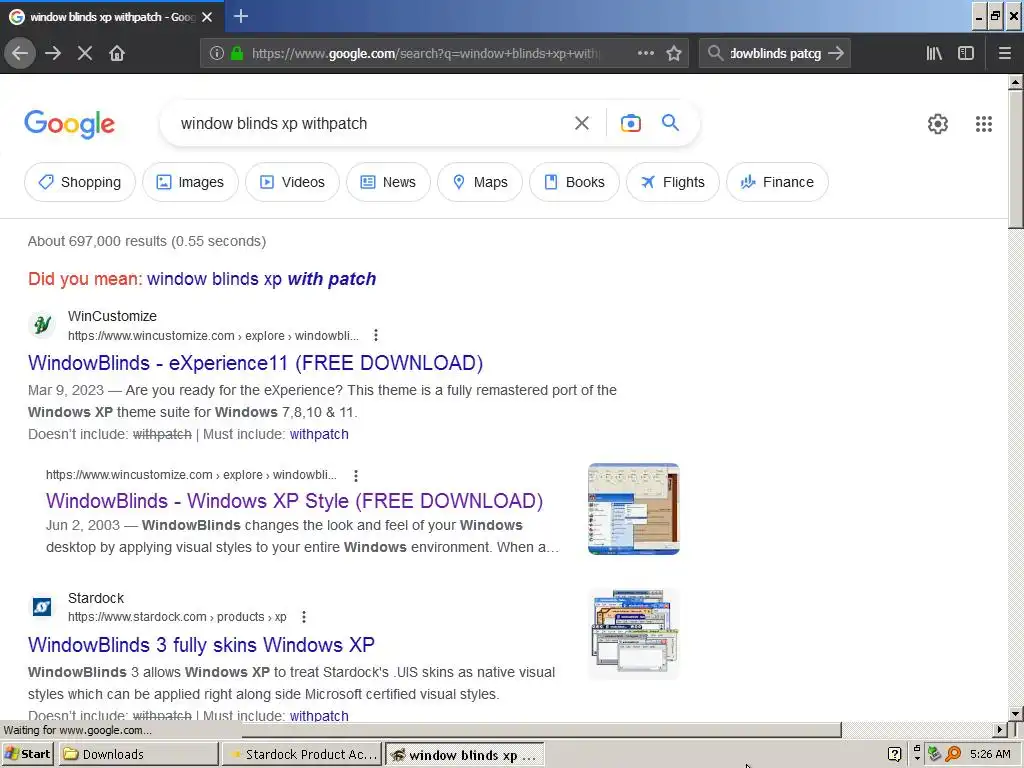
Task: Stop loading the page
Action: pos(85,54)
